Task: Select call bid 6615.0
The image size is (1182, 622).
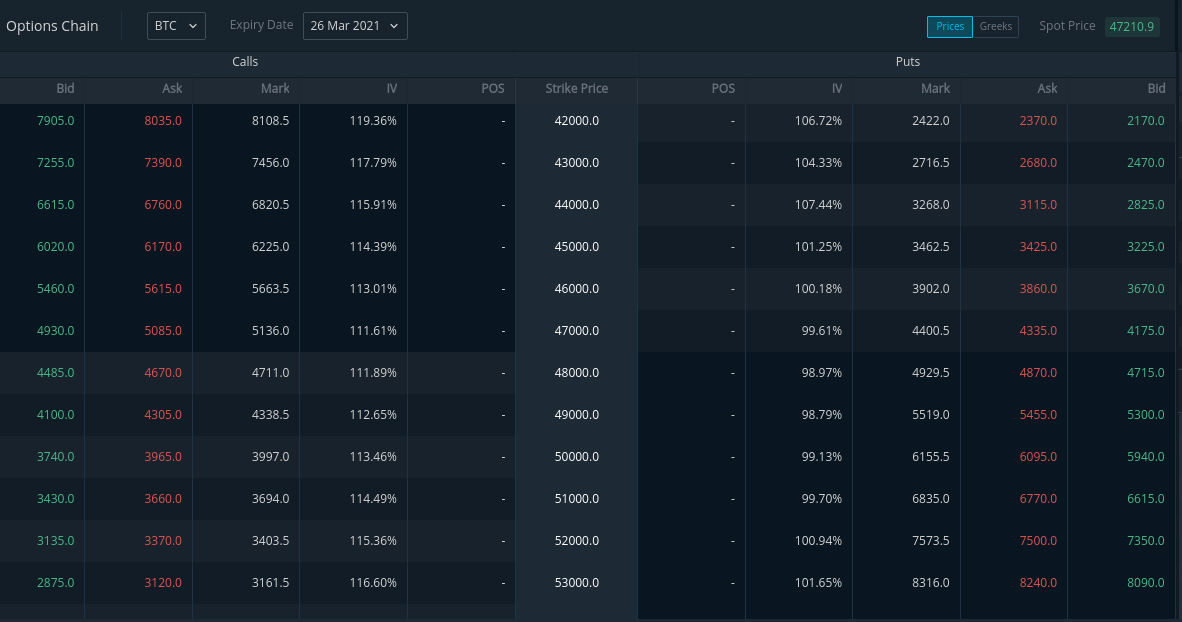Action: point(56,204)
